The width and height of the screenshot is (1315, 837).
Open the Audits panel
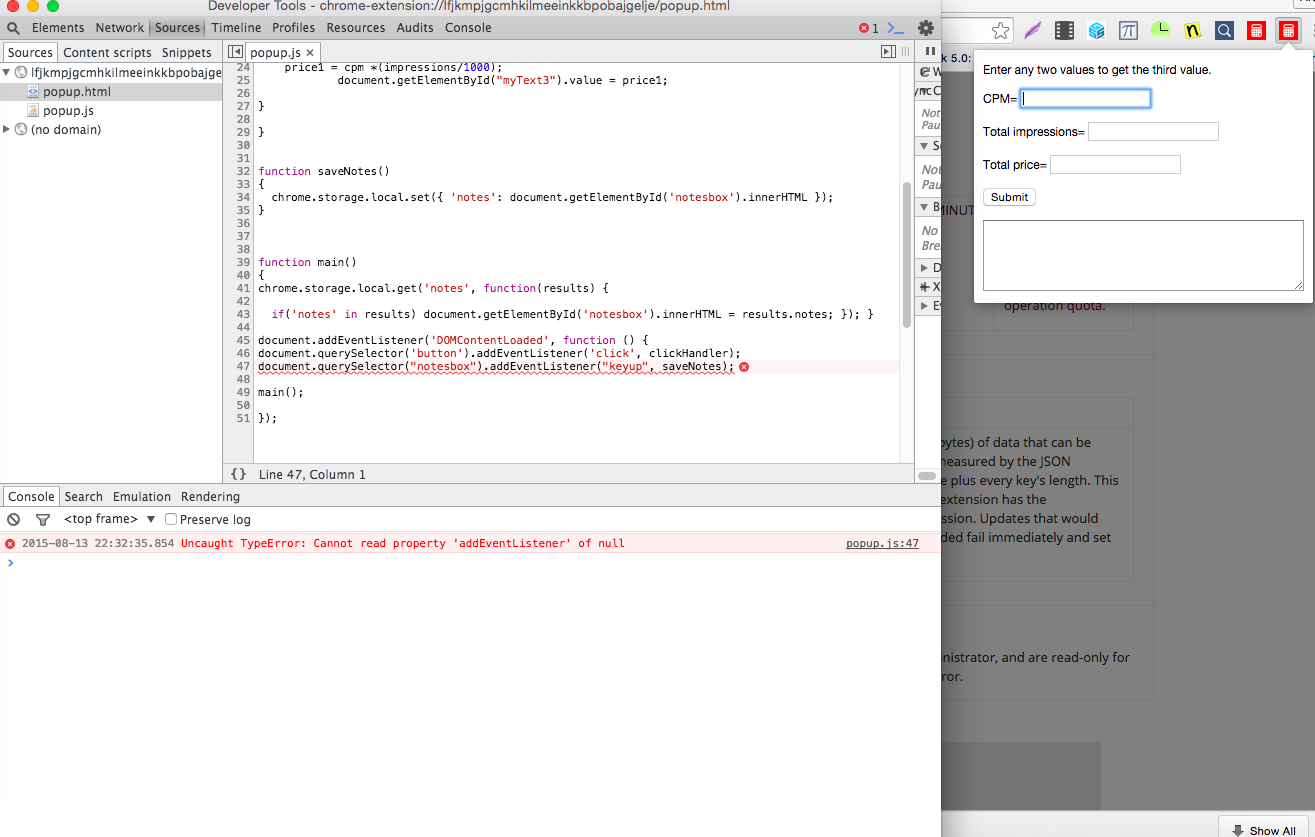click(x=415, y=28)
